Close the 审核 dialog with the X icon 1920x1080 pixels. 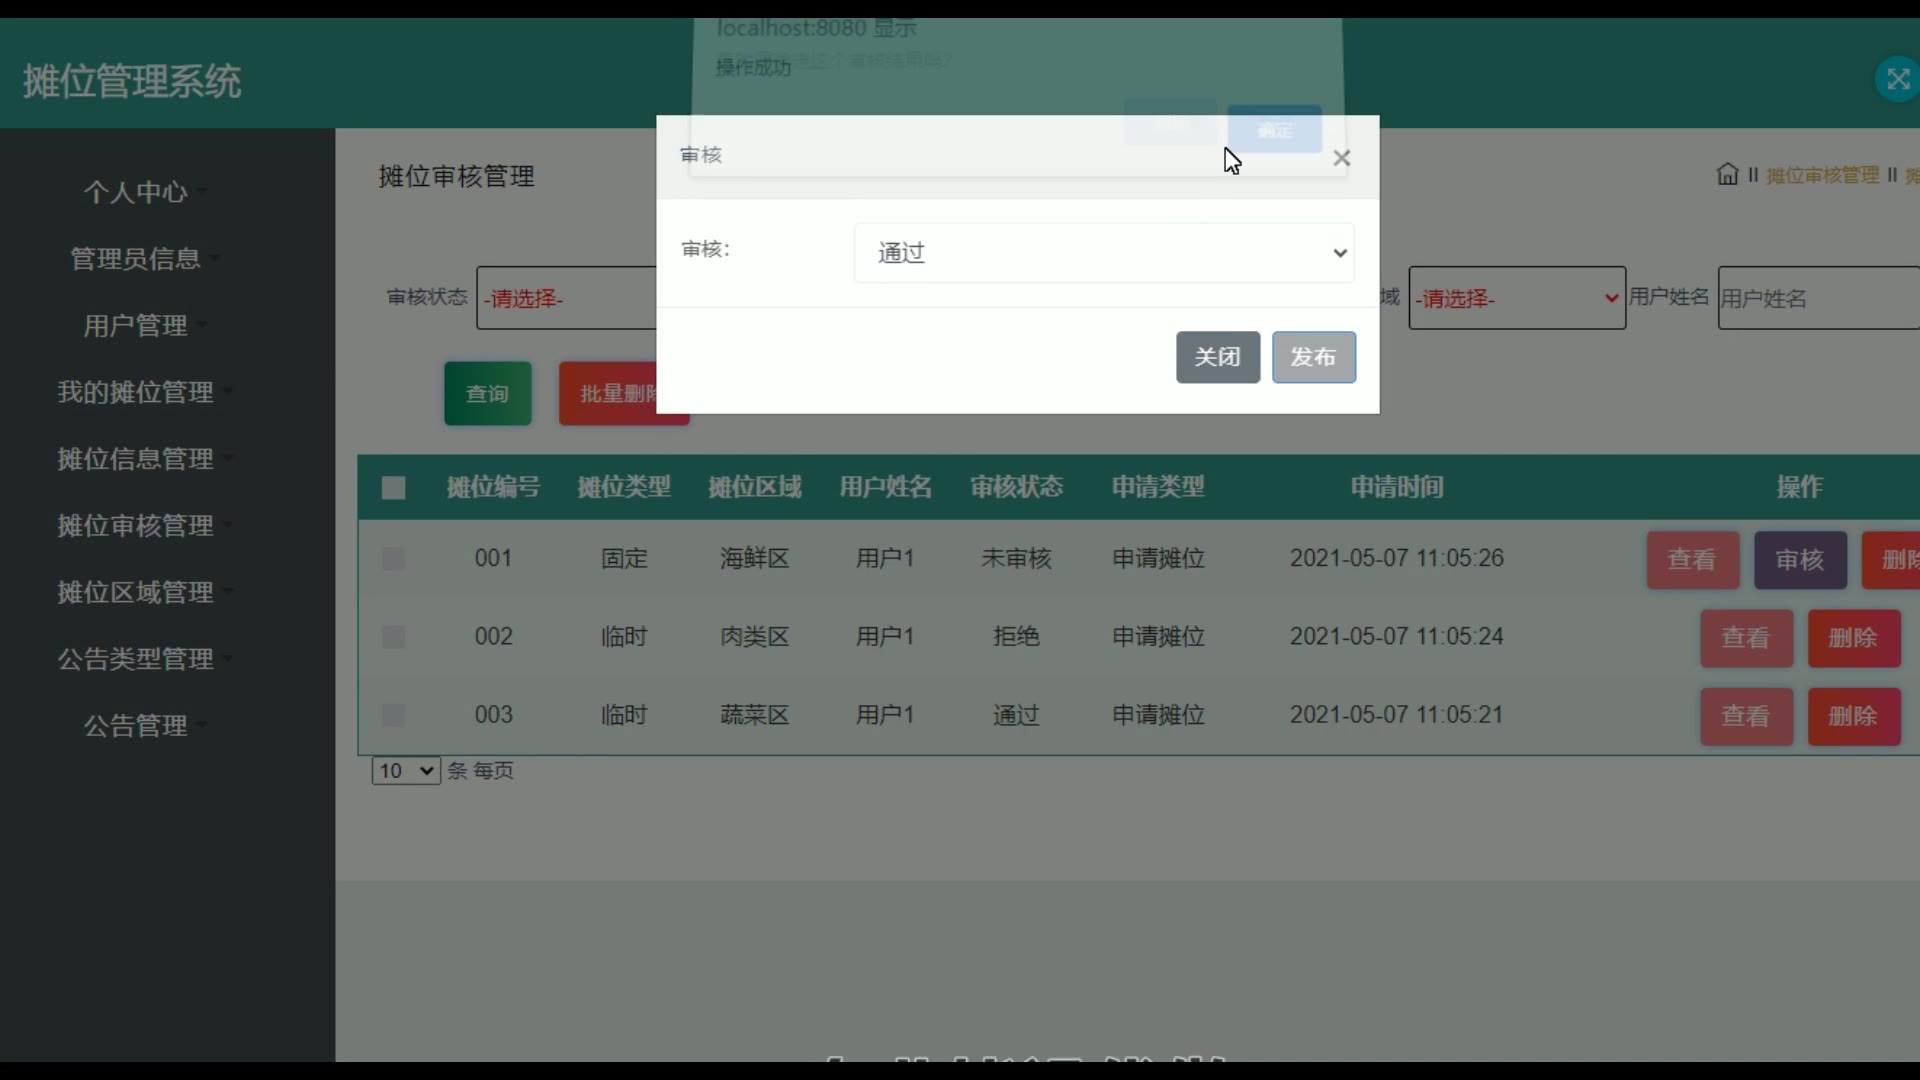(x=1341, y=158)
